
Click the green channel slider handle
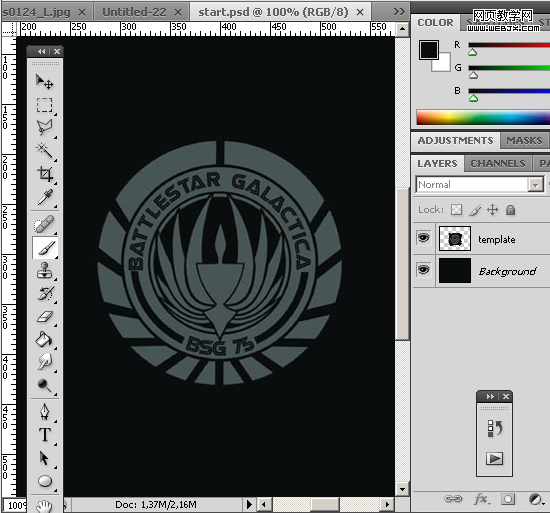pyautogui.click(x=474, y=75)
